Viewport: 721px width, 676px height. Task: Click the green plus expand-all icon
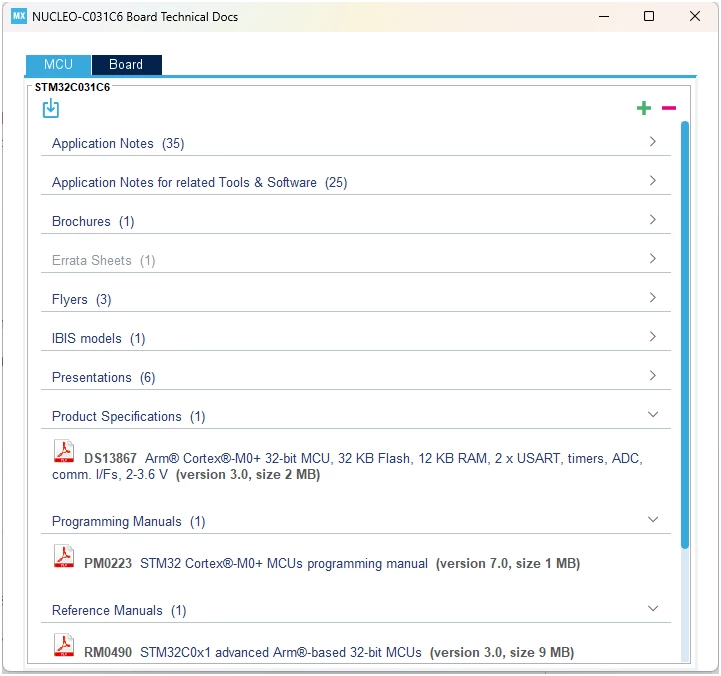(644, 108)
